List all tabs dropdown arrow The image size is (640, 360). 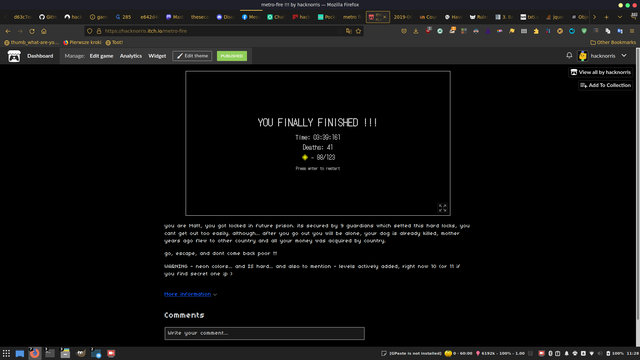[620, 17]
